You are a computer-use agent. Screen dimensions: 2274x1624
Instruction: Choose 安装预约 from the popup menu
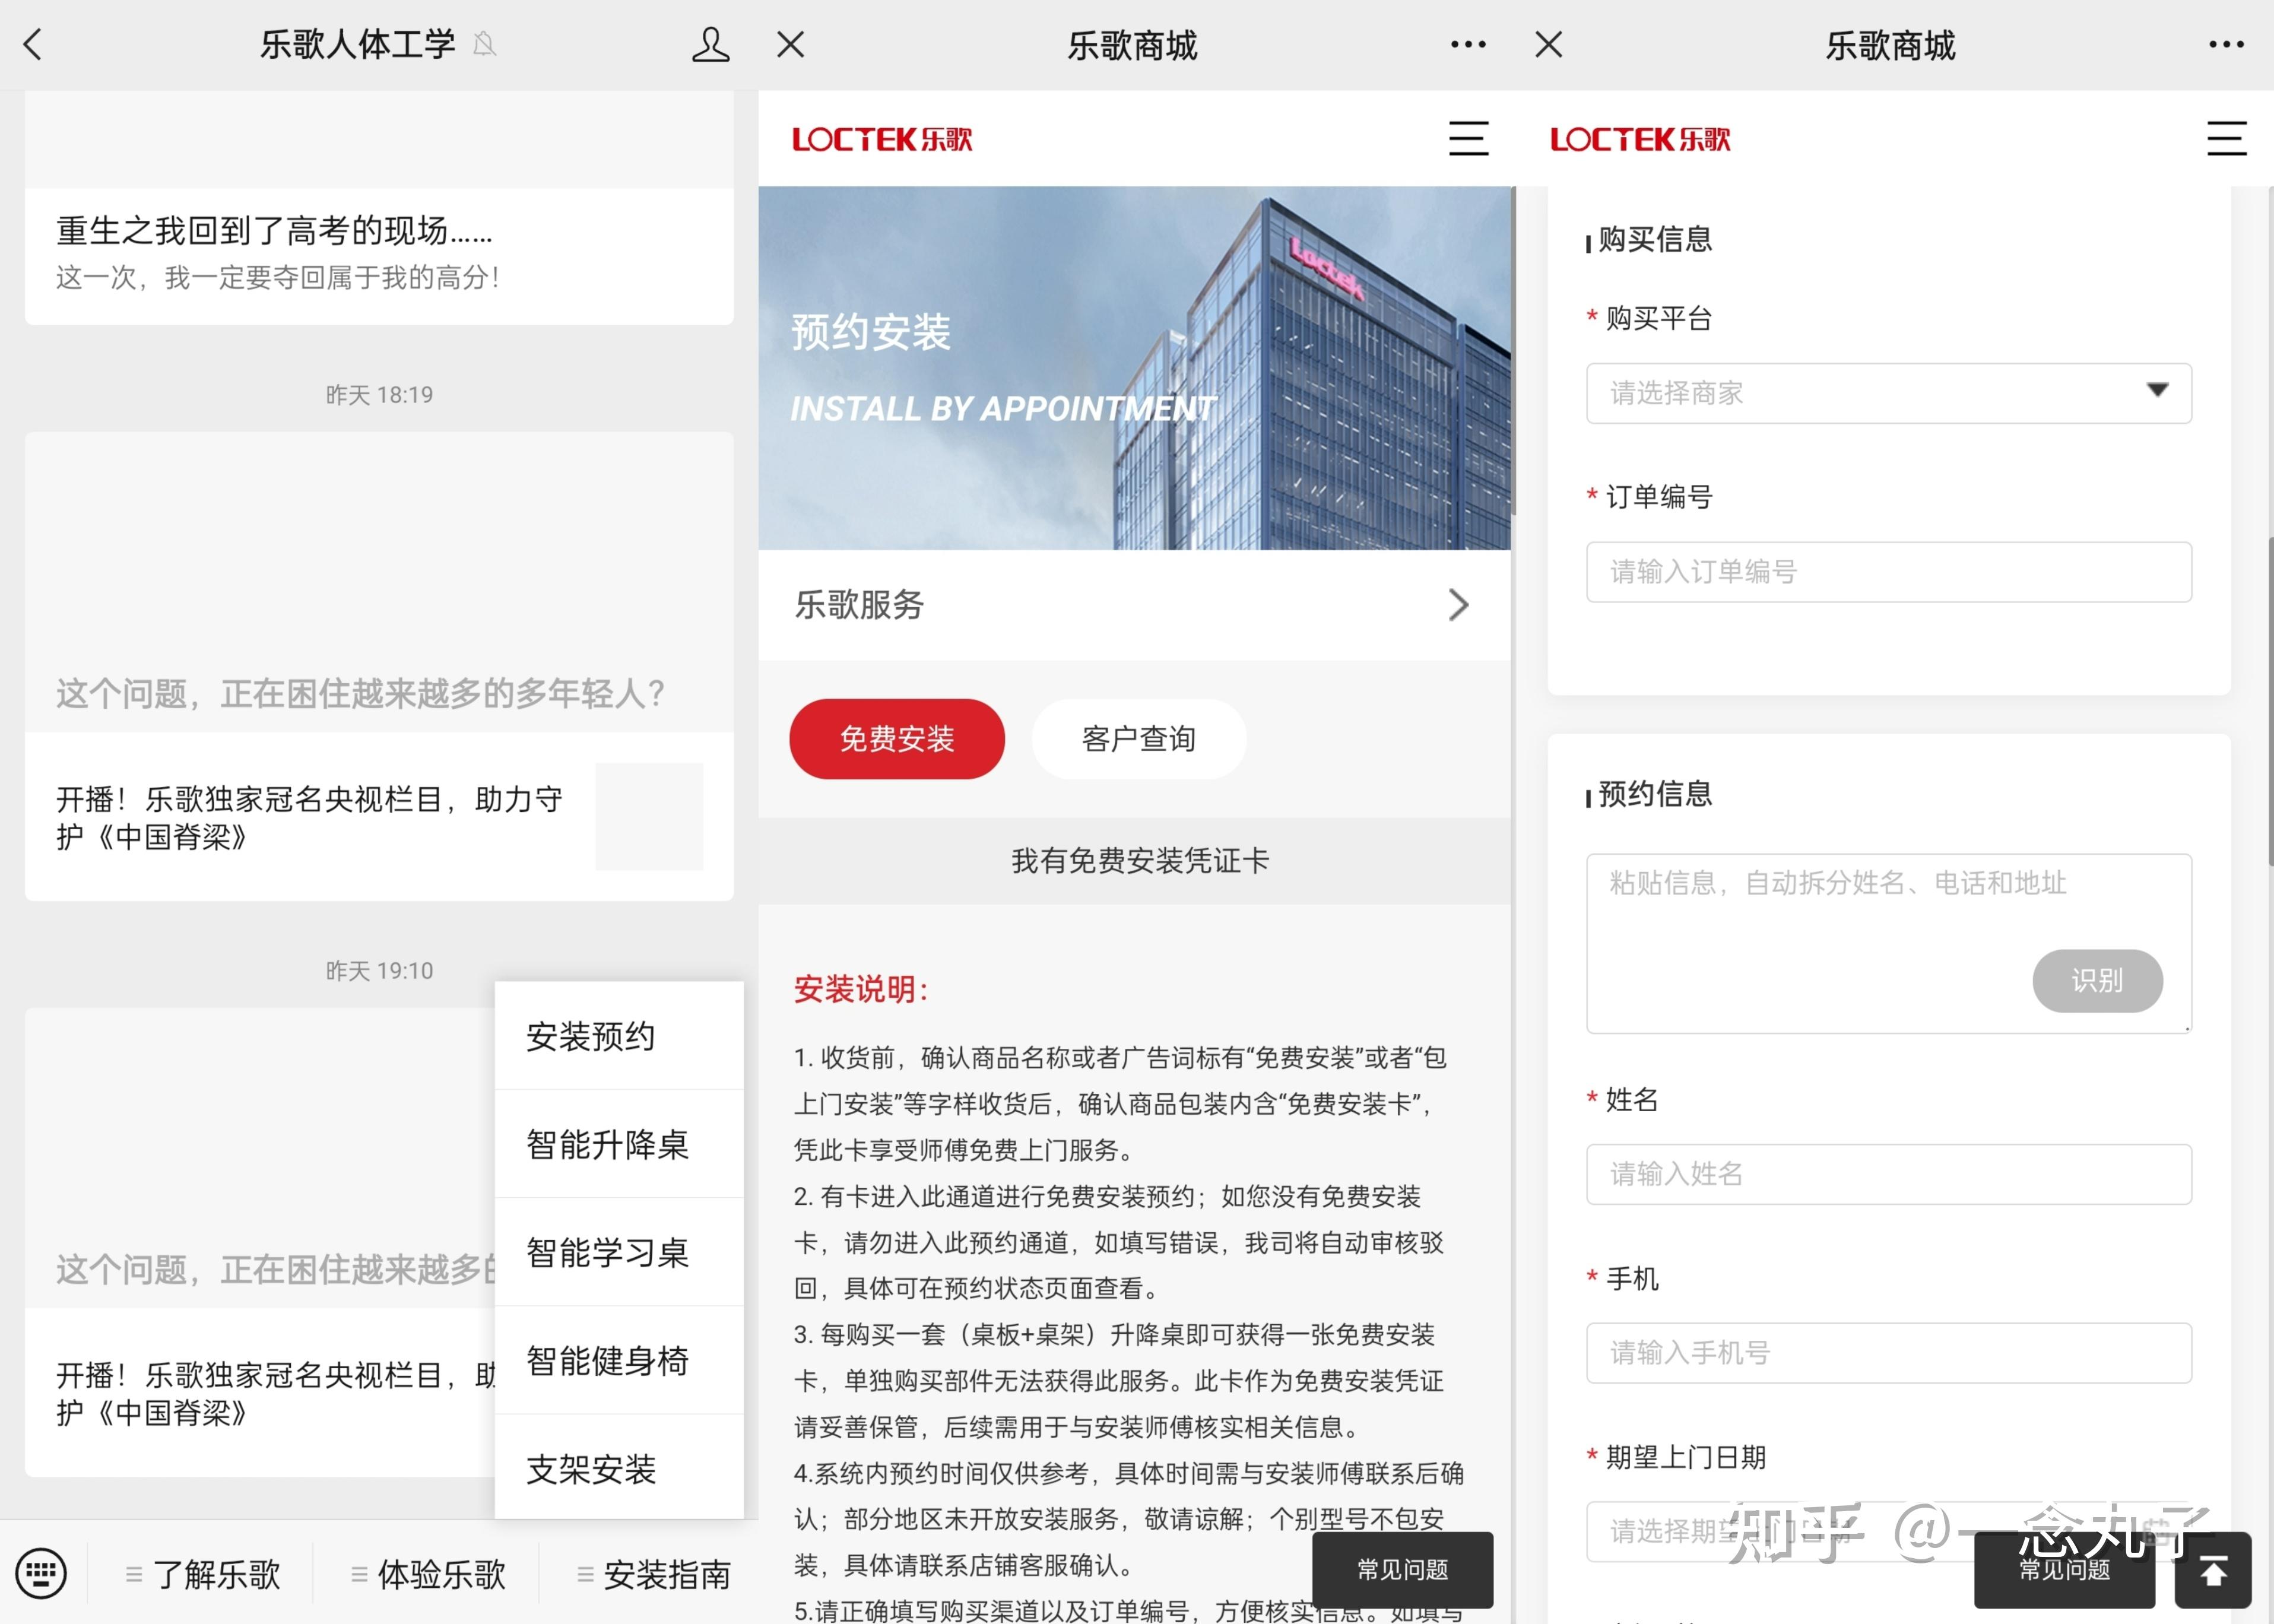coord(591,1037)
